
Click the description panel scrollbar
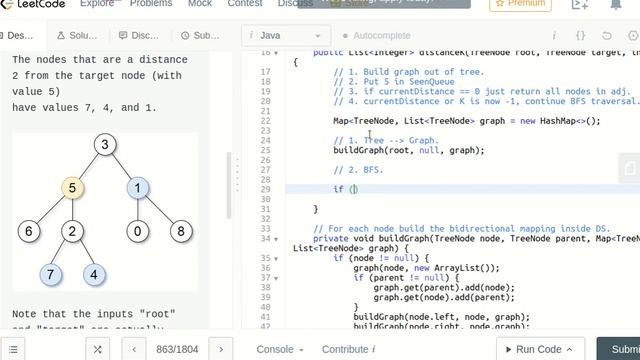tap(229, 186)
